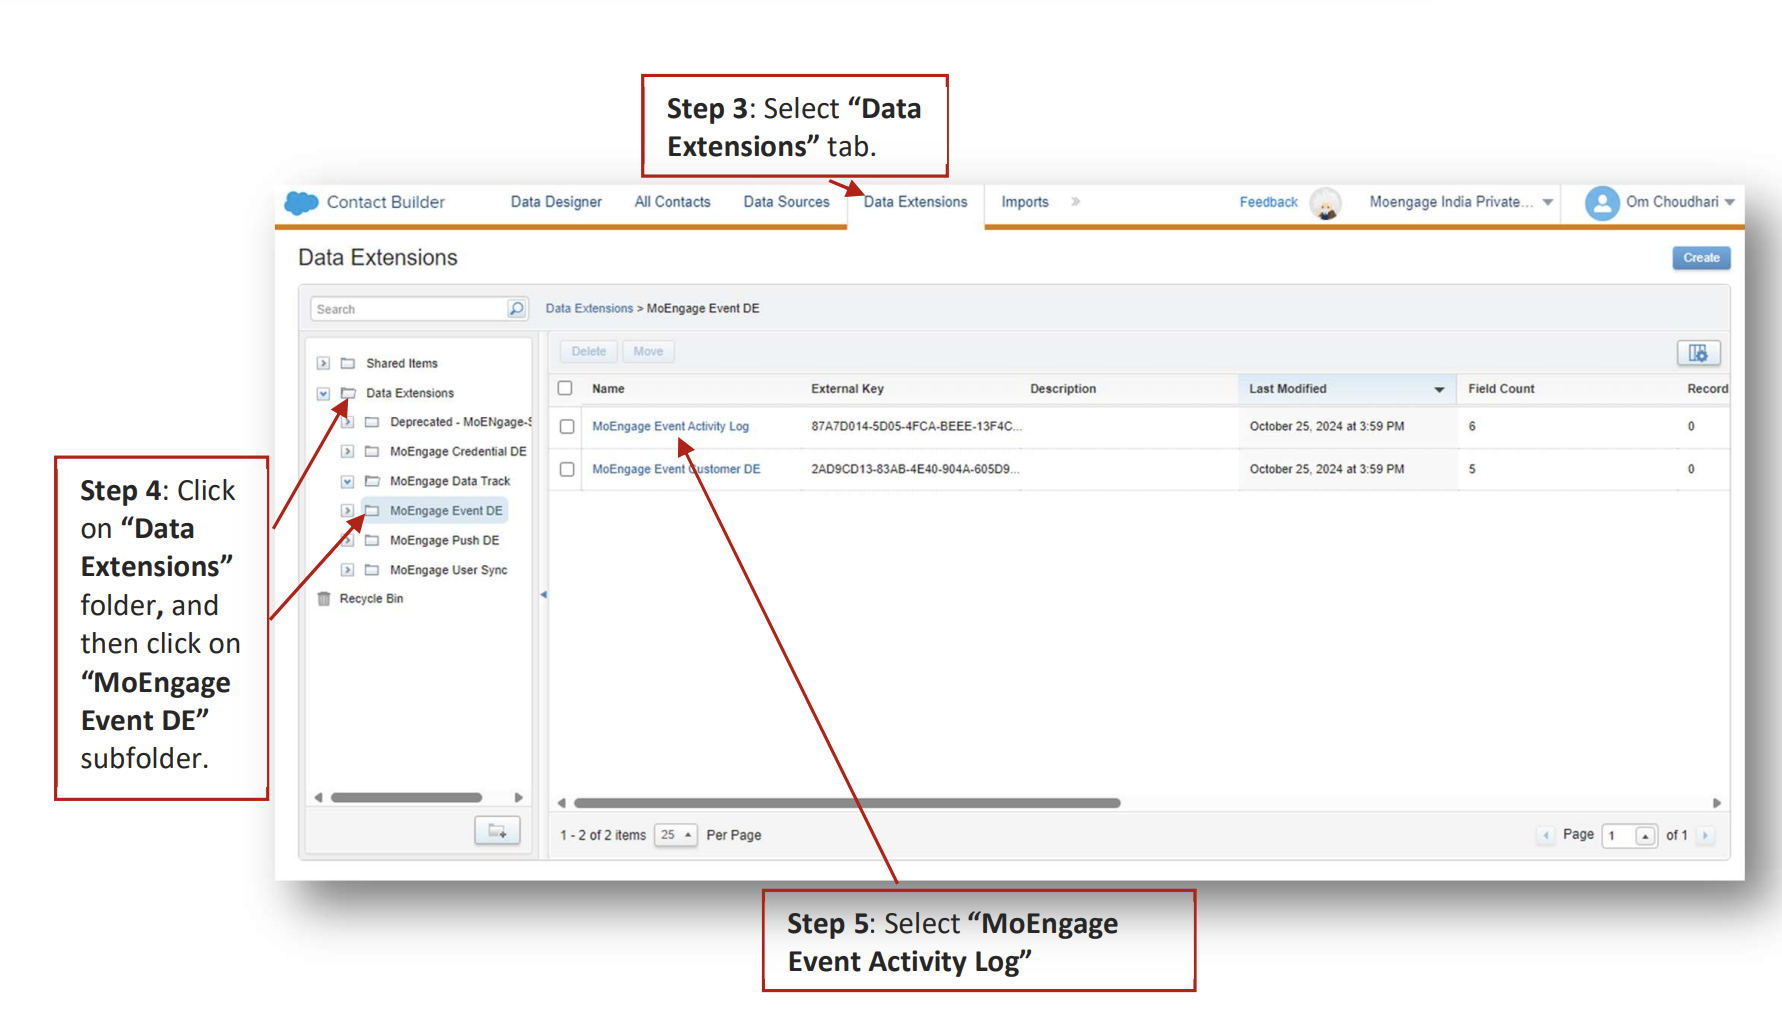Select Recycle Bin in folder tree
The image size is (1782, 1030).
[371, 599]
